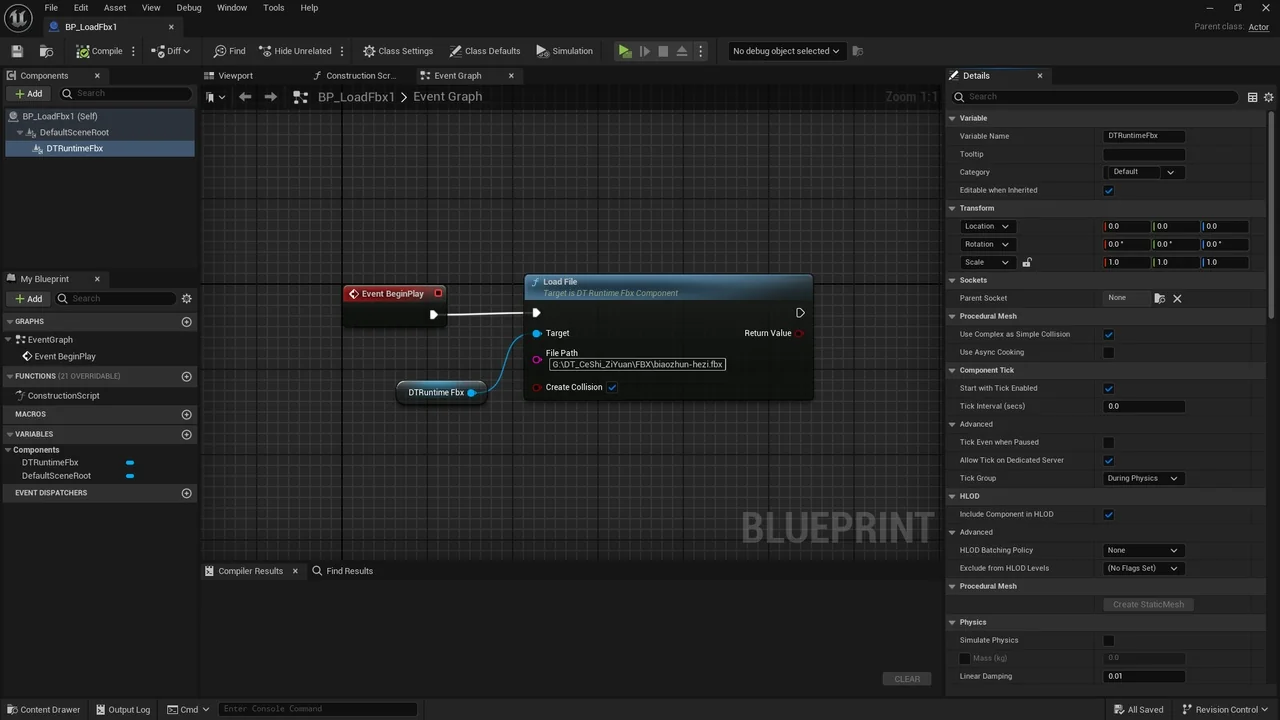Add a new function with plus icon
Image resolution: width=1280 pixels, height=720 pixels.
[186, 377]
